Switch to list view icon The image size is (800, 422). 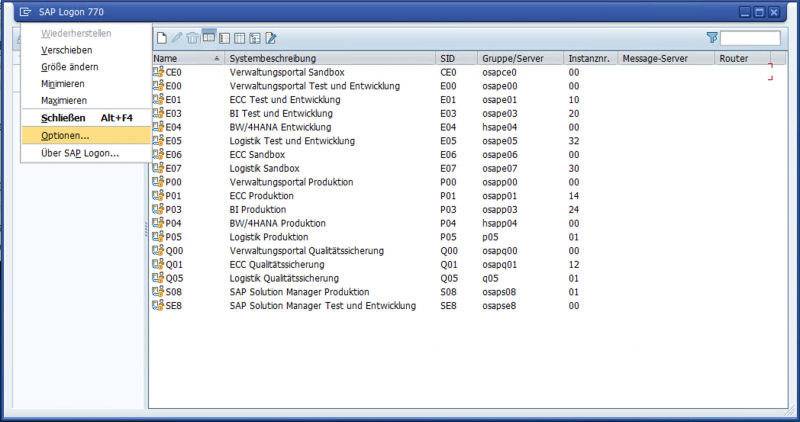click(224, 38)
